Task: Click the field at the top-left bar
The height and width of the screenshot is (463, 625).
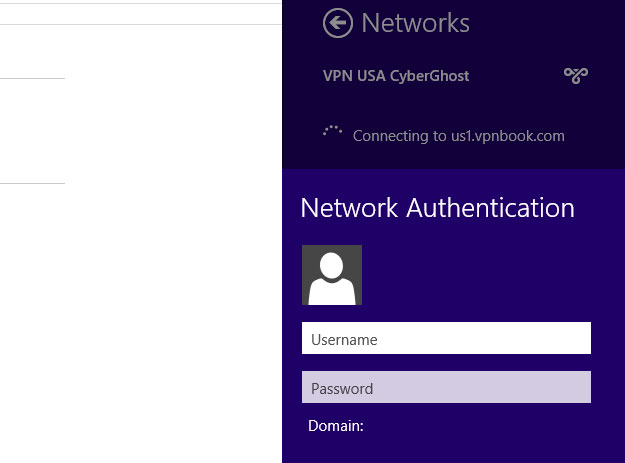Action: [141, 14]
